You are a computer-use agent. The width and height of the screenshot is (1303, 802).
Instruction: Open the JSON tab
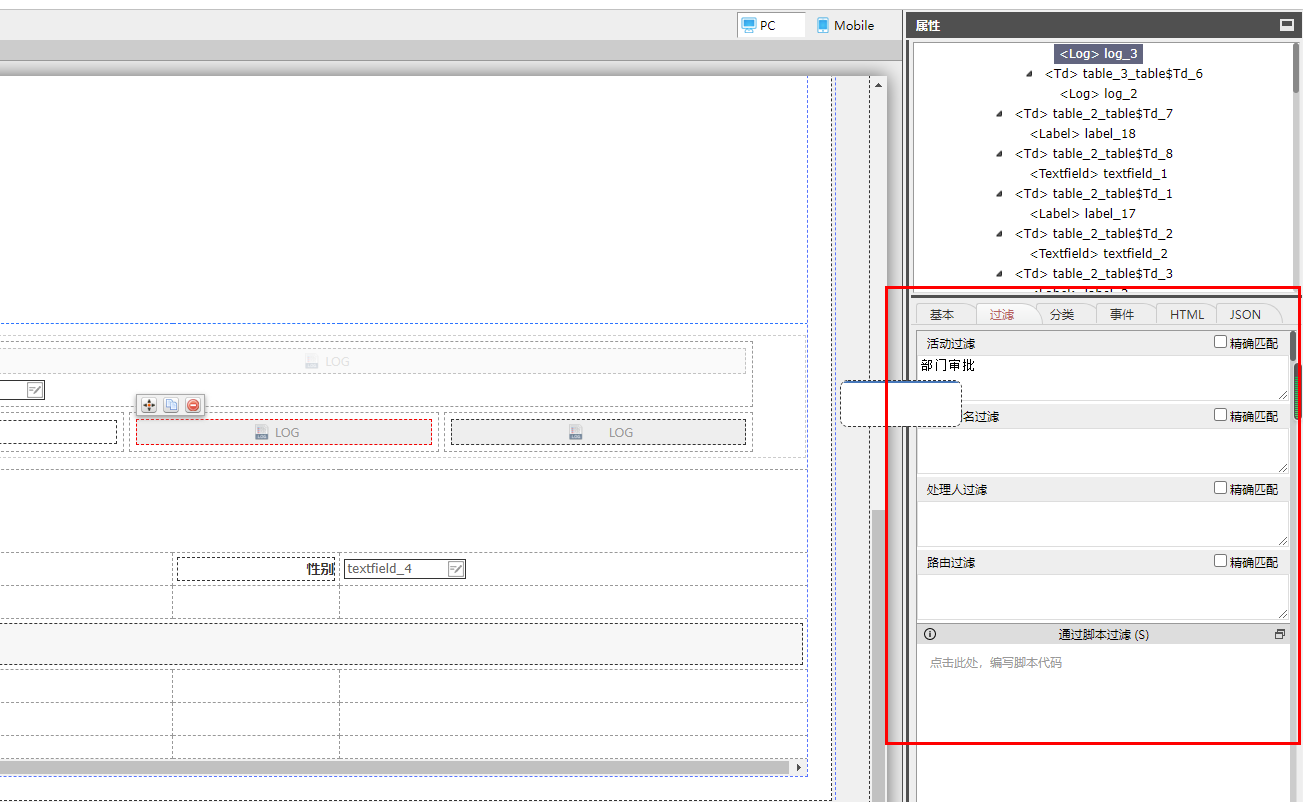click(x=1245, y=314)
